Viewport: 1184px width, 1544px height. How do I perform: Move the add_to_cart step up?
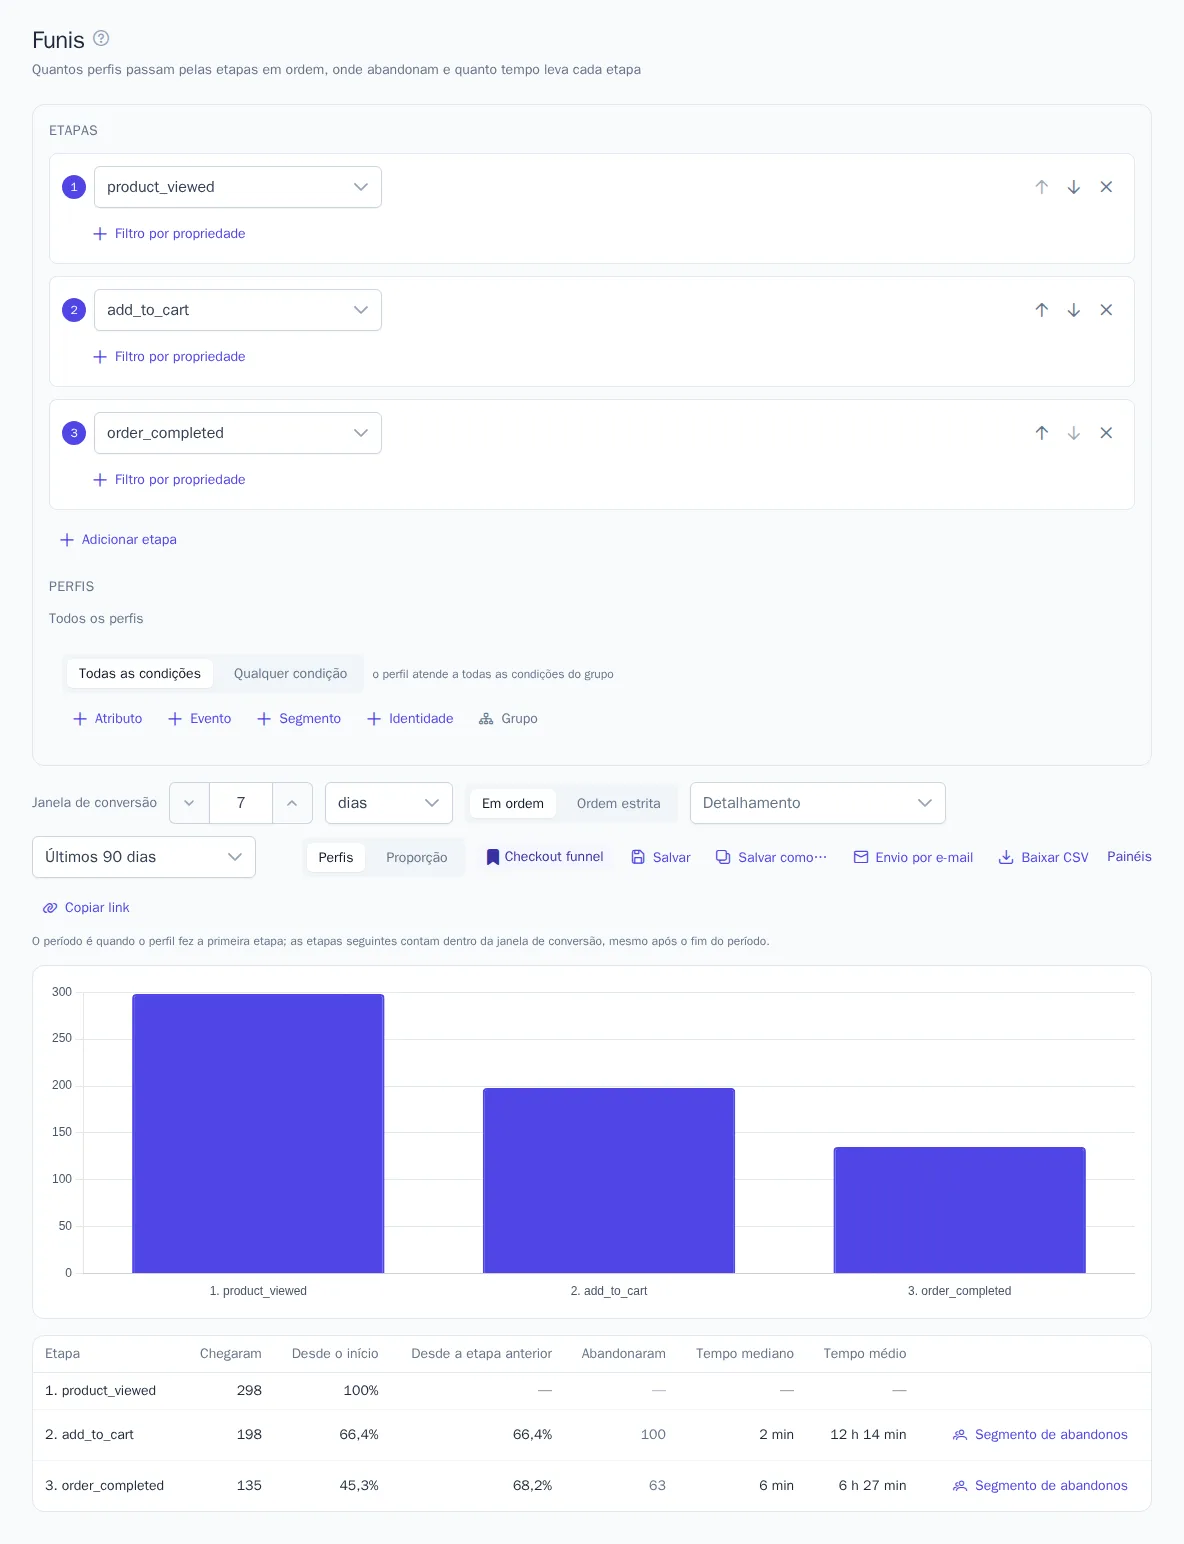click(x=1042, y=310)
